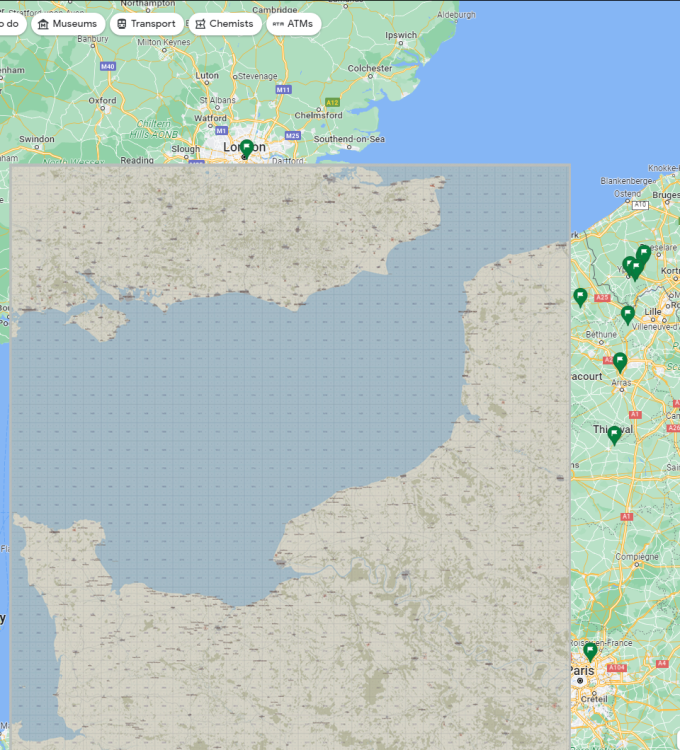This screenshot has height=750, width=680.
Task: Click the Dartford label
Action: pyautogui.click(x=288, y=160)
